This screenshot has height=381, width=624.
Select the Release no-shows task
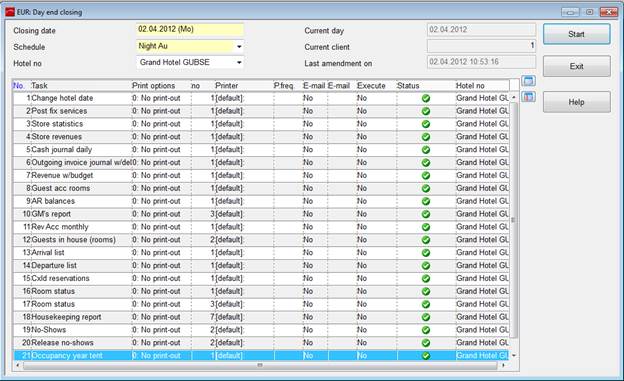261,343
